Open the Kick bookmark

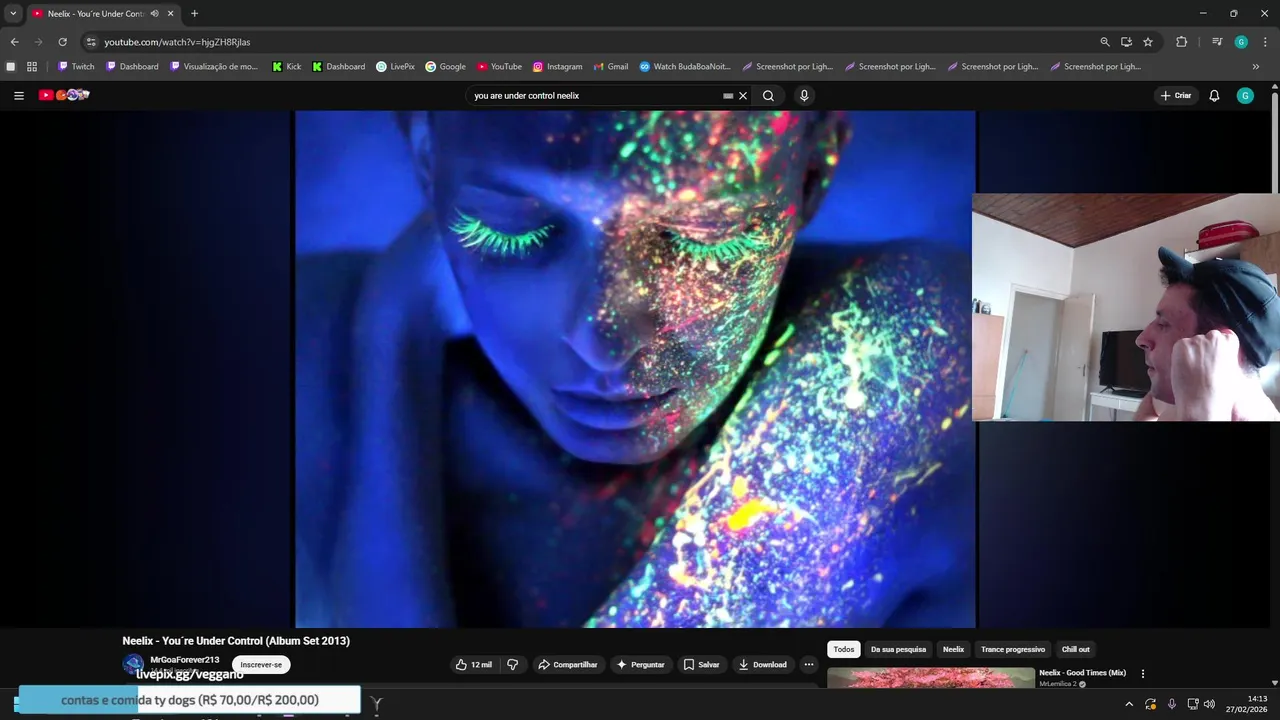click(x=286, y=67)
